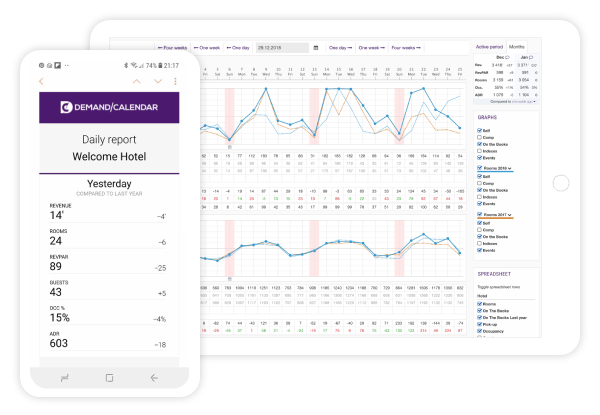Toggle the Rooms 2018 series checkbox
Viewport: 600px width, 415px height.
pos(478,169)
